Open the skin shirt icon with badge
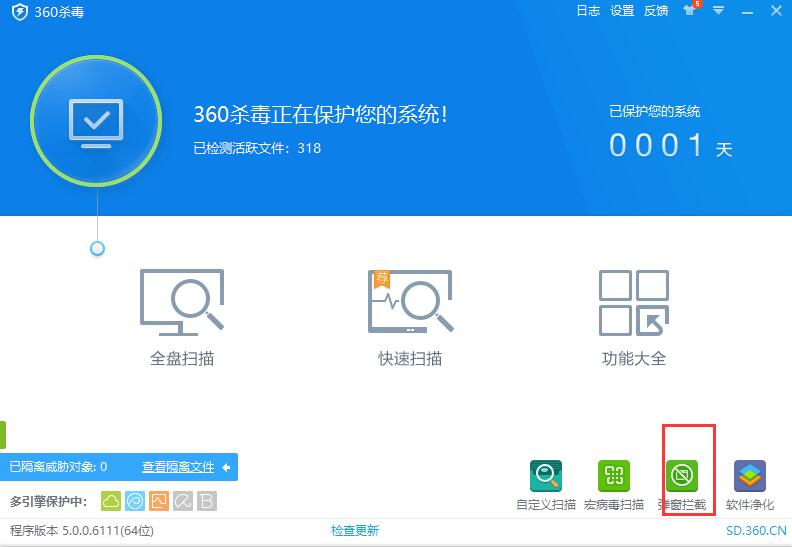This screenshot has height=547, width=792. click(x=690, y=9)
